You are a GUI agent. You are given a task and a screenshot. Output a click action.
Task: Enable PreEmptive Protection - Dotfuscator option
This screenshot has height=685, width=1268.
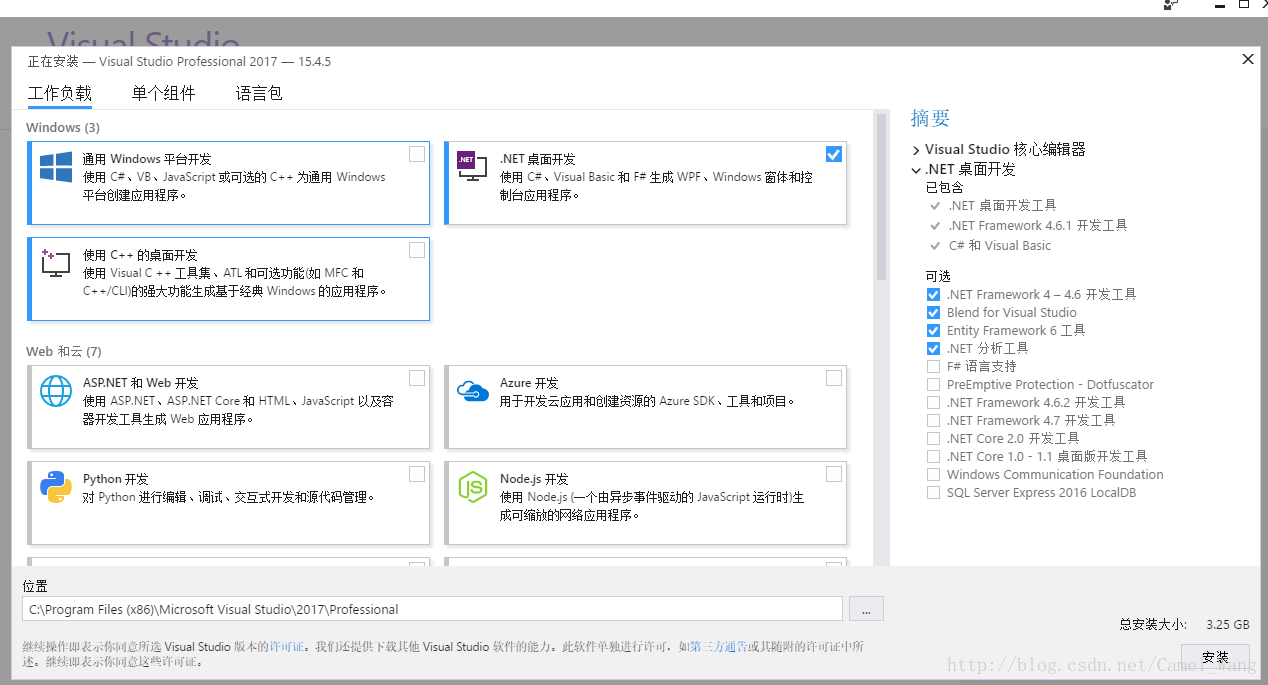(933, 385)
